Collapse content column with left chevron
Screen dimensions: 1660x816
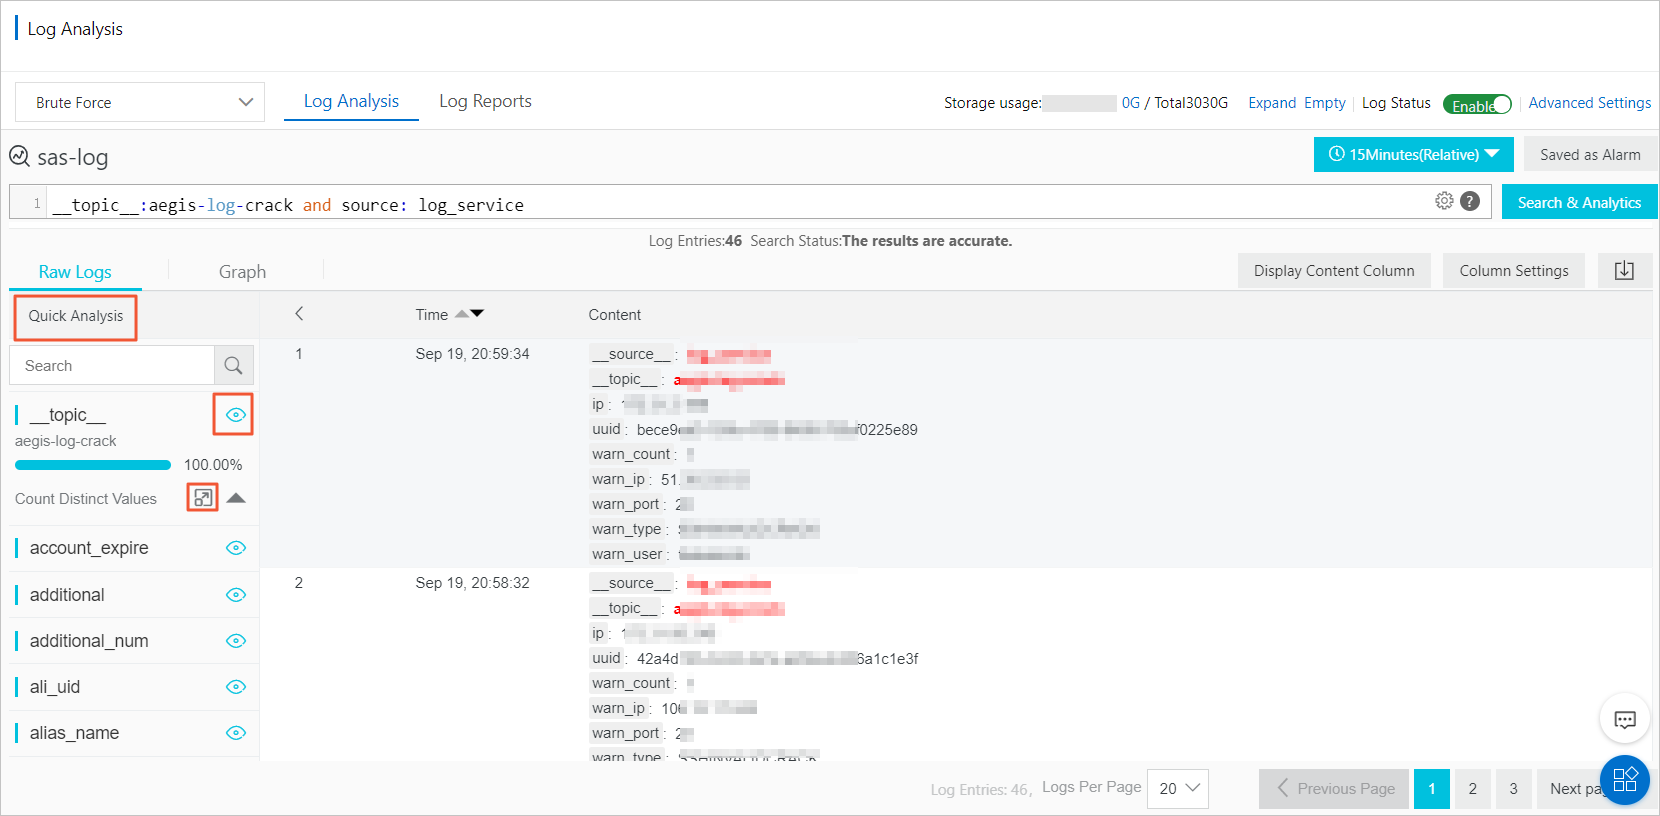click(x=299, y=314)
